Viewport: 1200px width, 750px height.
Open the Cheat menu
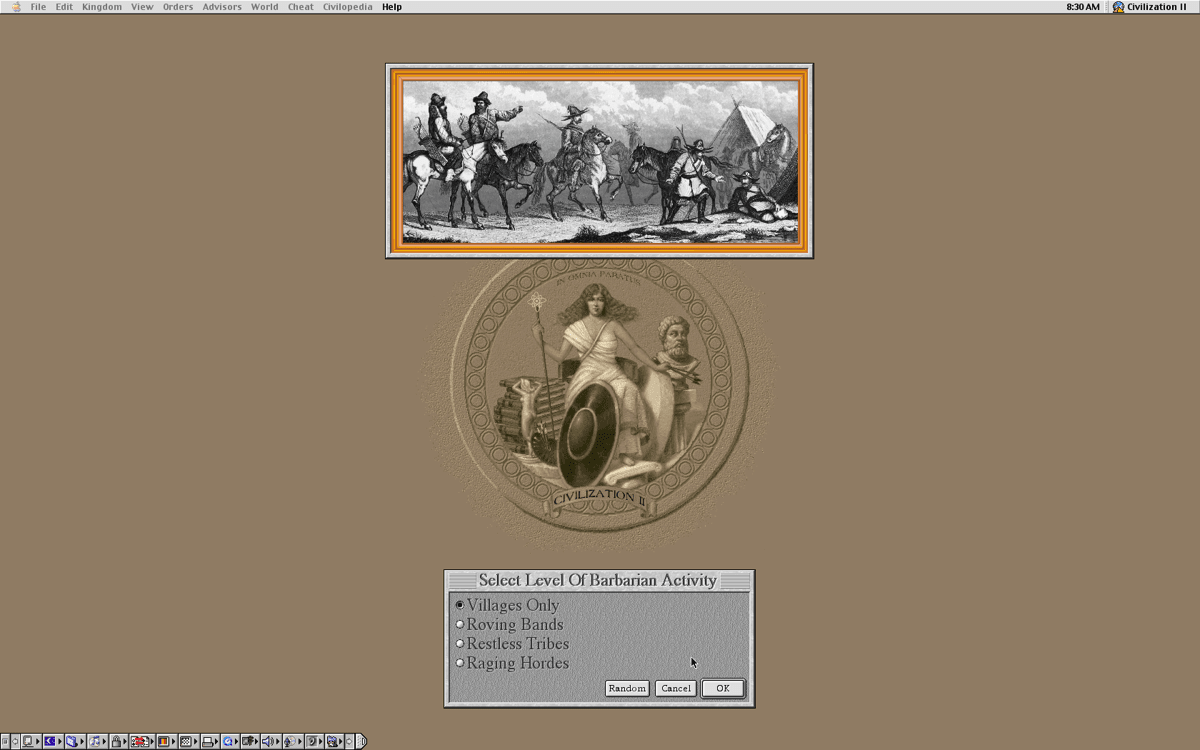301,7
